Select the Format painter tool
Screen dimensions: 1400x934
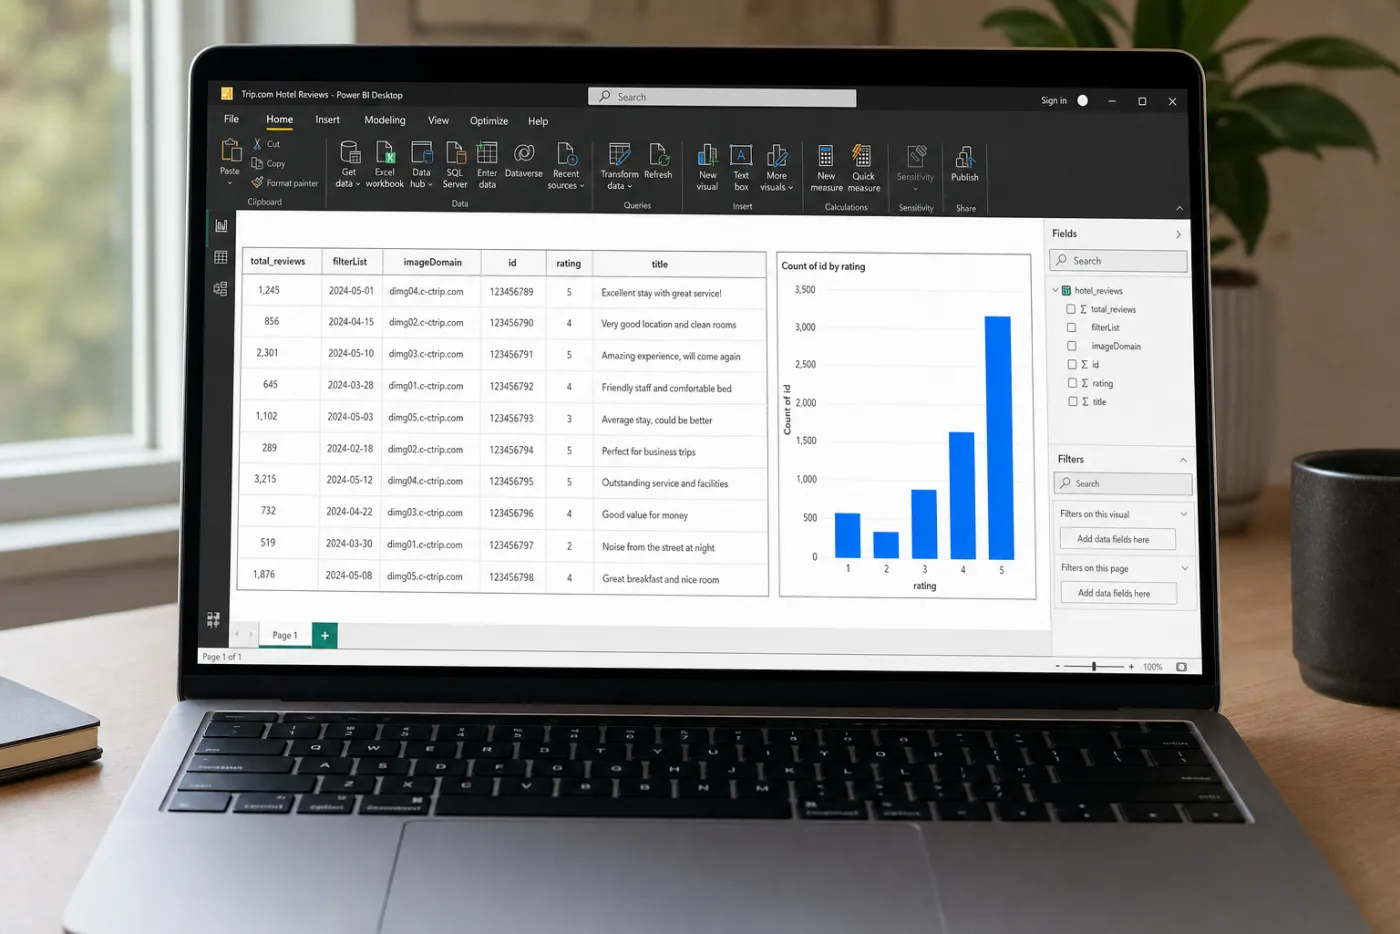coord(285,183)
